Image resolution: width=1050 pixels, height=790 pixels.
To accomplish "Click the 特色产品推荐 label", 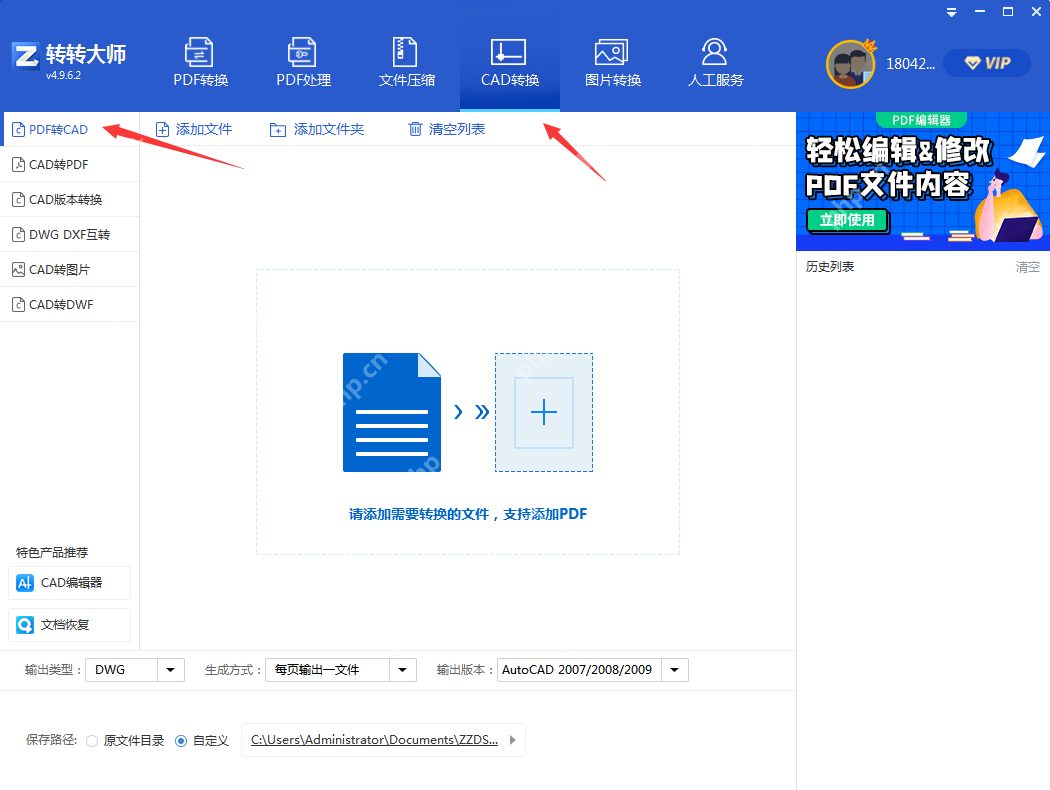I will (52, 552).
